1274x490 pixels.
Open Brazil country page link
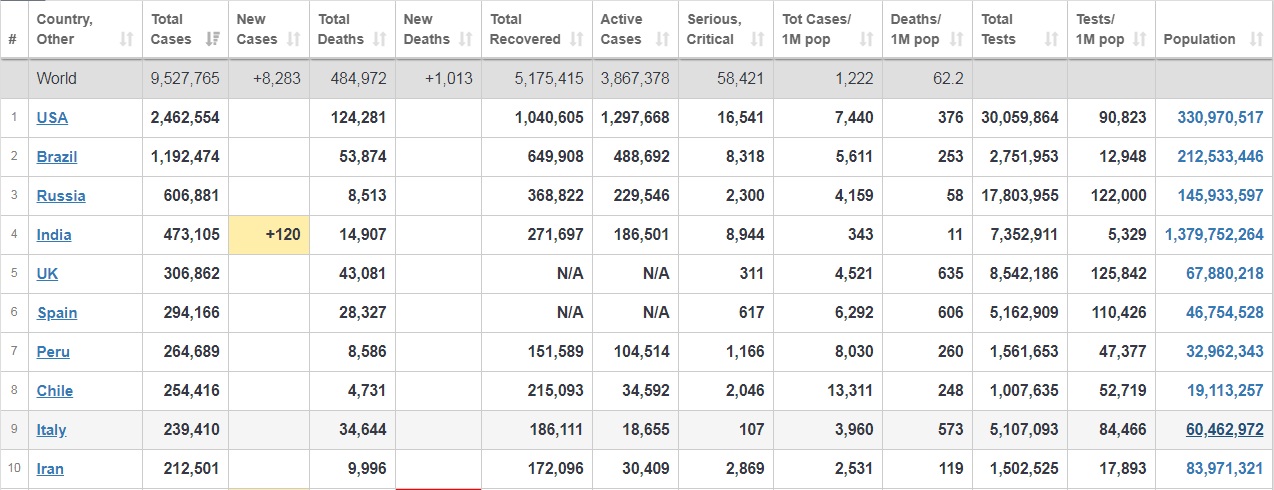tap(57, 156)
